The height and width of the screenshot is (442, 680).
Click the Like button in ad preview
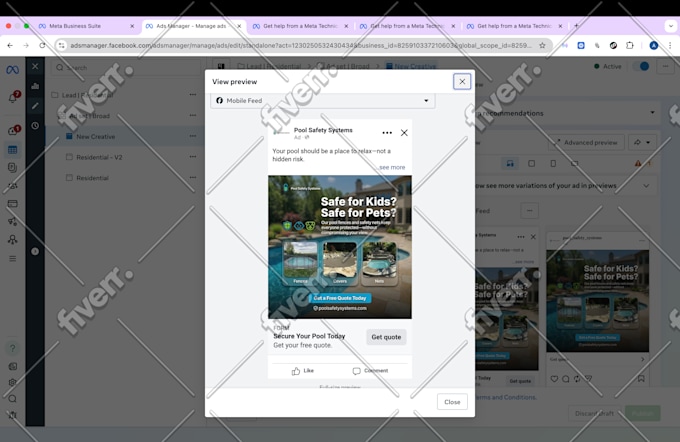click(303, 371)
